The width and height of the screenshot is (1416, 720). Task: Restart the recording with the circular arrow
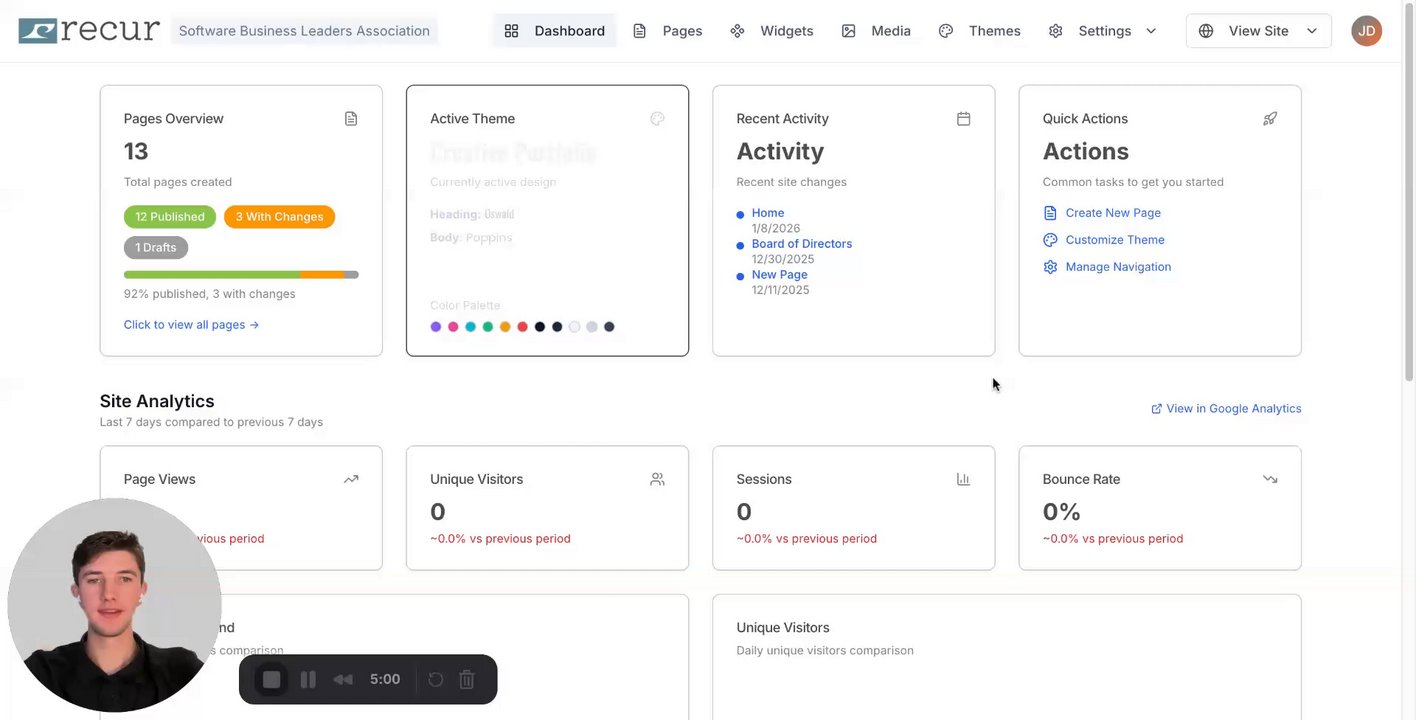(436, 680)
